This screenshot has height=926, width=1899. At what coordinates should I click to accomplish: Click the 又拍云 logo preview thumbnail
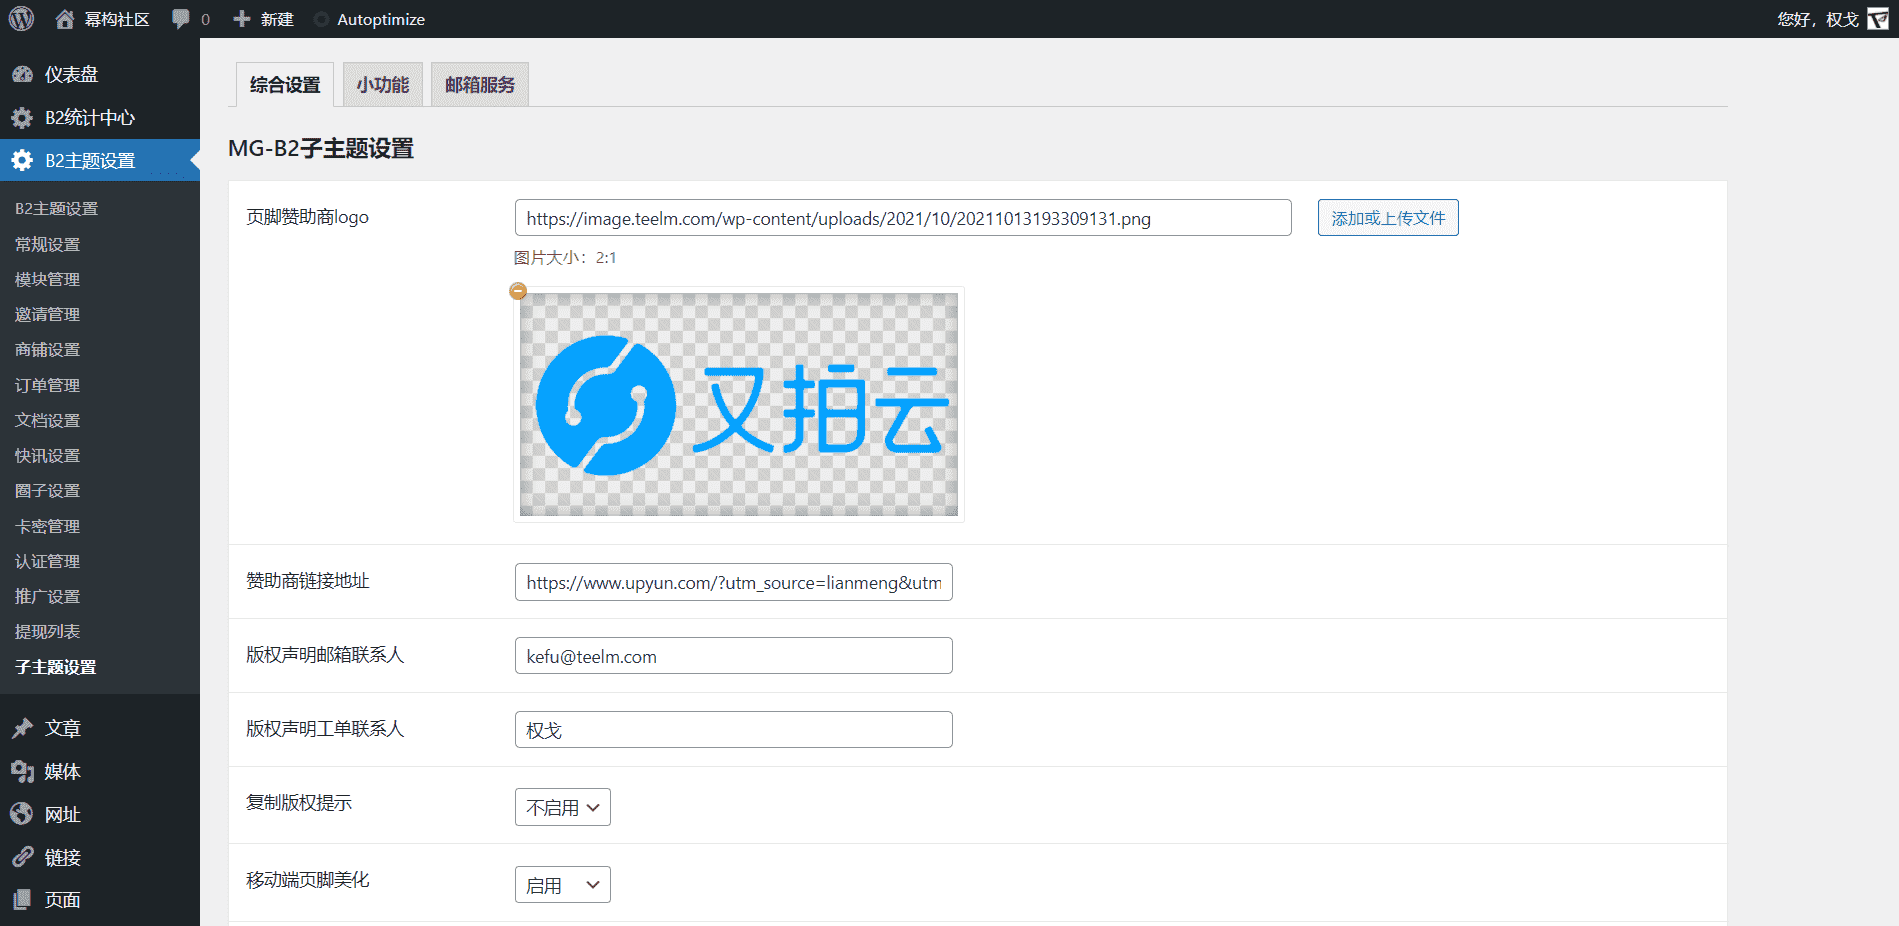739,405
